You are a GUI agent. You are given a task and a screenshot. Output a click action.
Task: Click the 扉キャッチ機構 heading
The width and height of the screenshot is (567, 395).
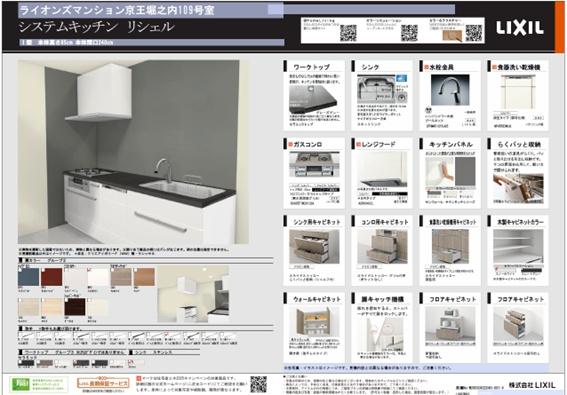(x=383, y=299)
